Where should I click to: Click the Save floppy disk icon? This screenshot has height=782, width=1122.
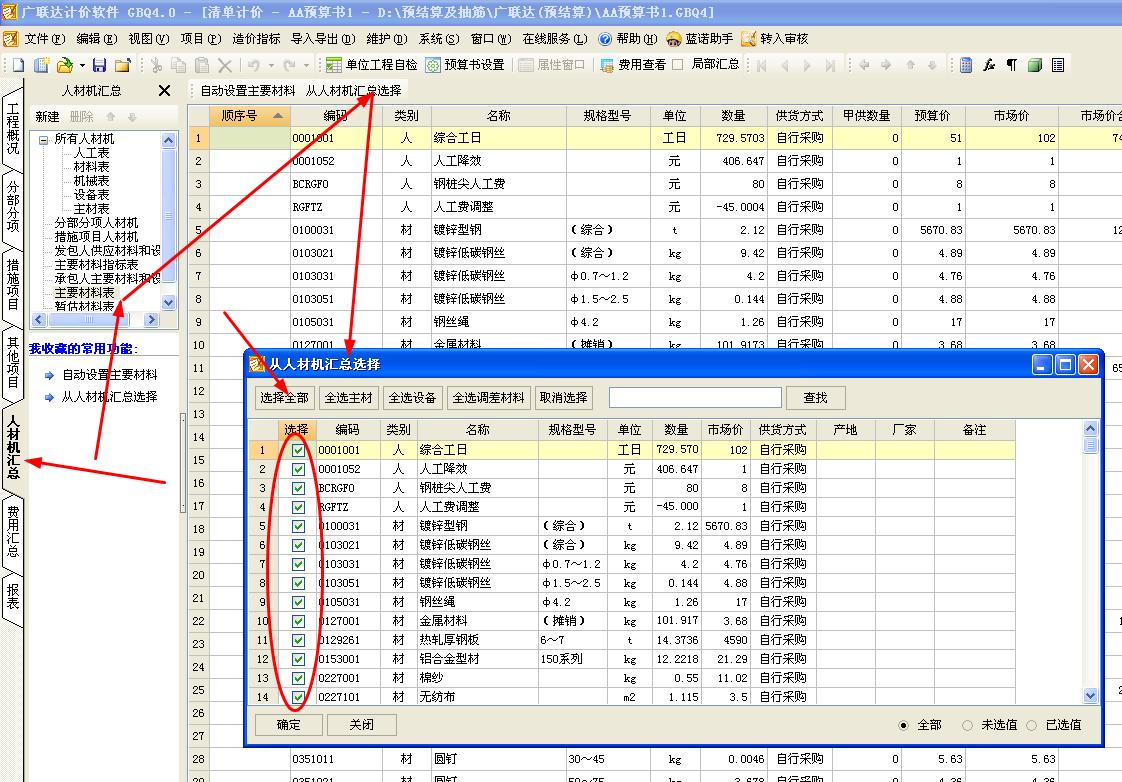pyautogui.click(x=99, y=65)
